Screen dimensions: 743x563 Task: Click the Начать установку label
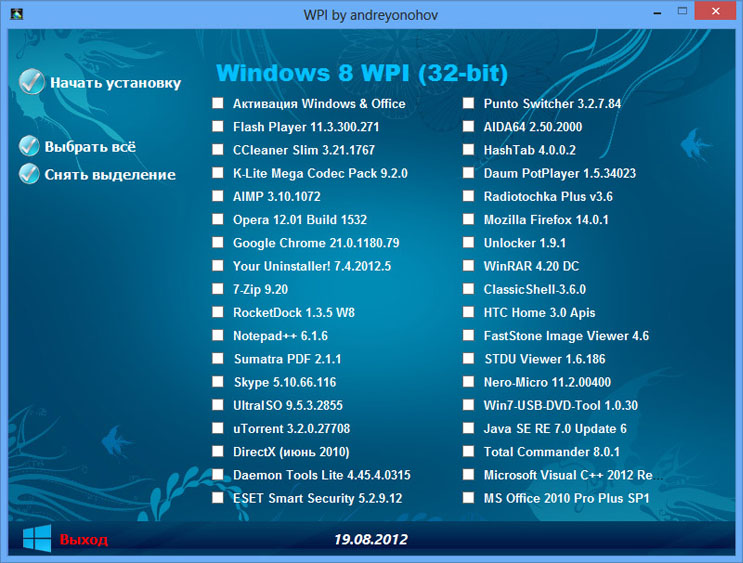[115, 83]
